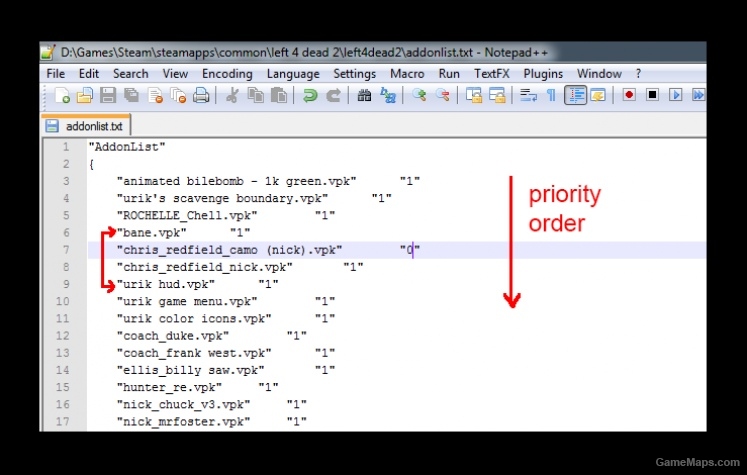Click the New file icon

point(62,95)
